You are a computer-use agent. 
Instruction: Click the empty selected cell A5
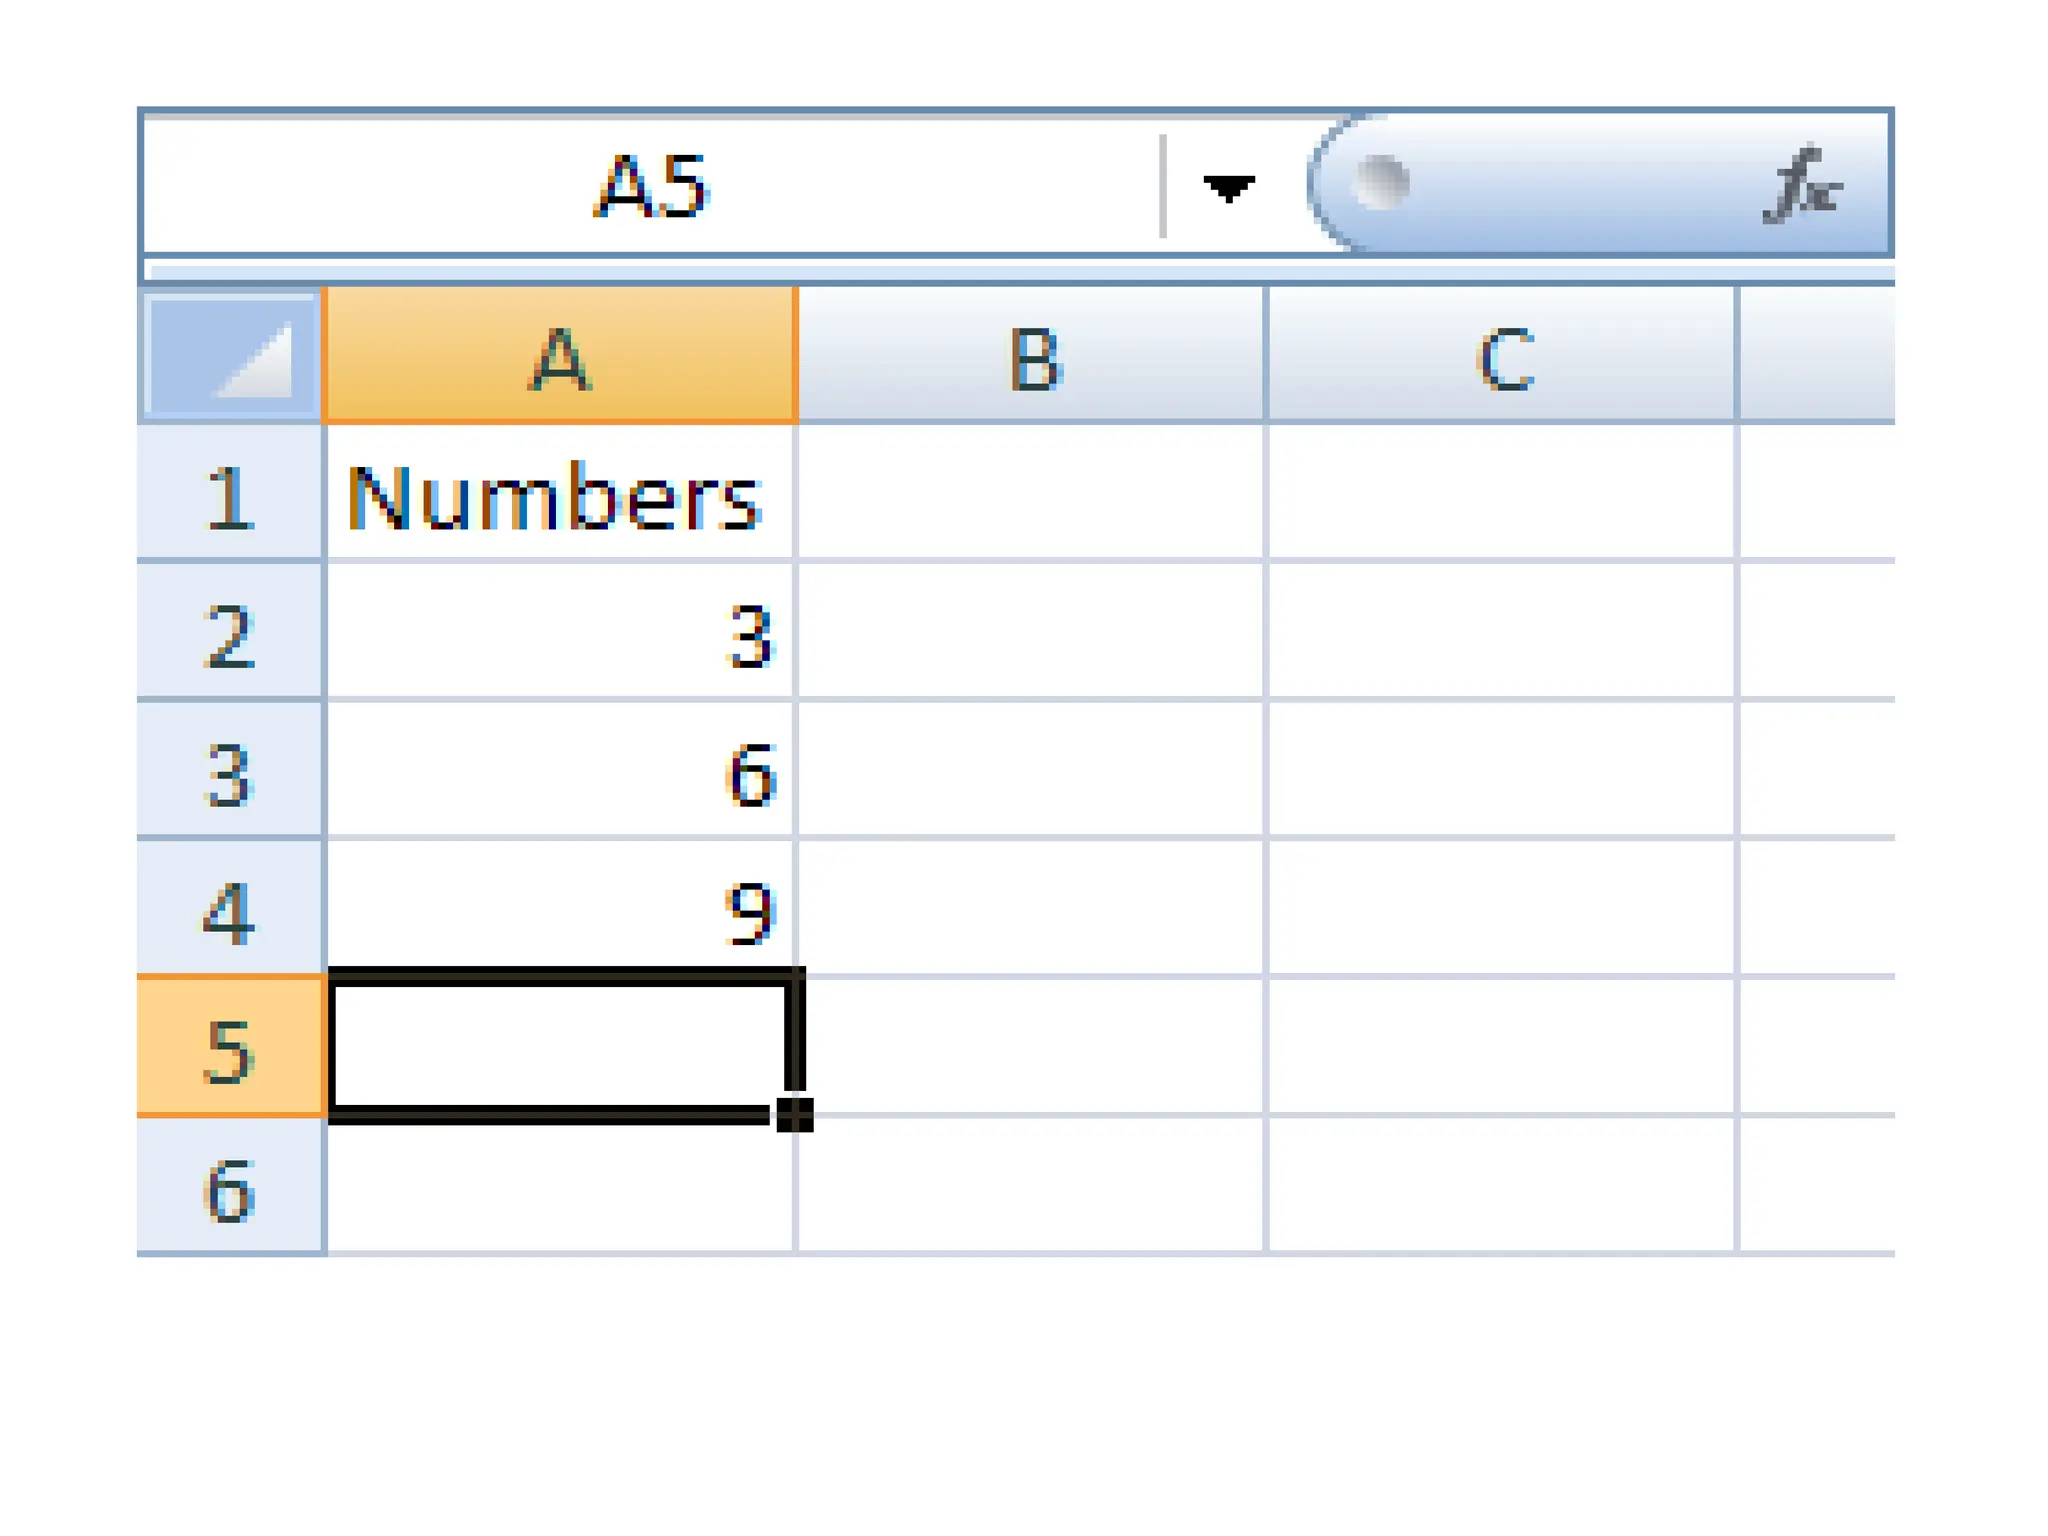point(560,1046)
